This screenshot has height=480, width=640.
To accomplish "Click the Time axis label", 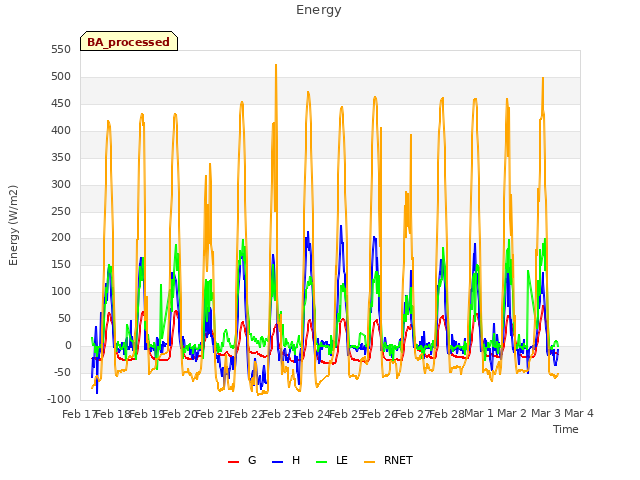I will pyautogui.click(x=565, y=429).
